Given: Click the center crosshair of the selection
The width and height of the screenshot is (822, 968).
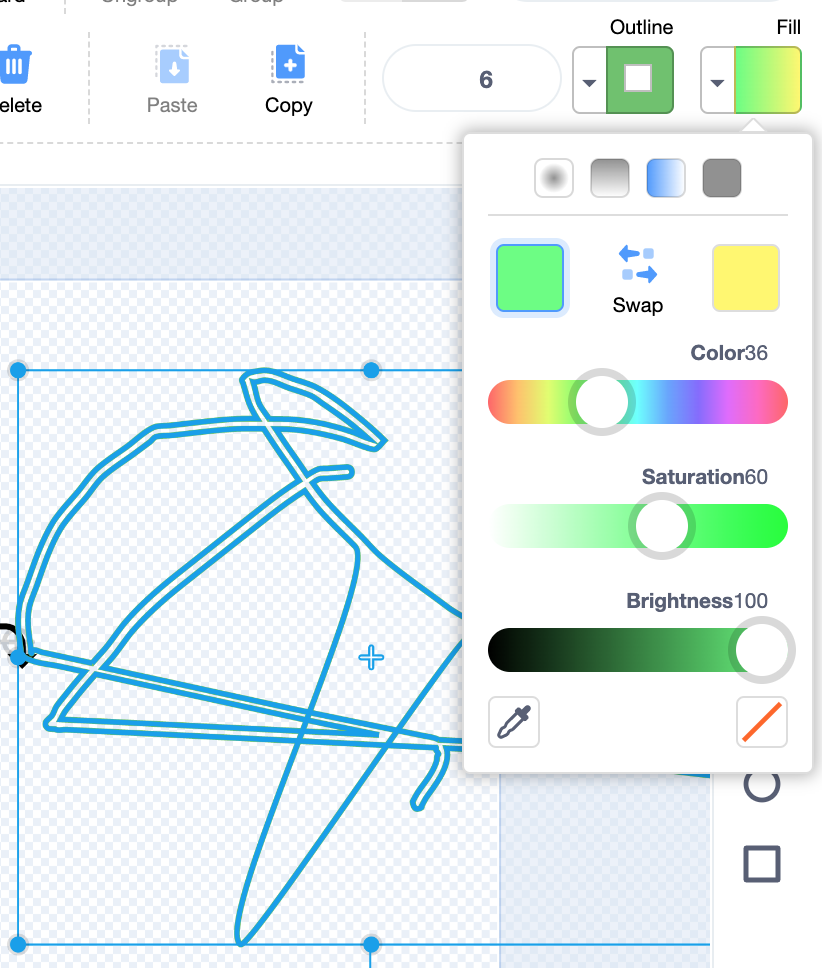Looking at the screenshot, I should 371,657.
